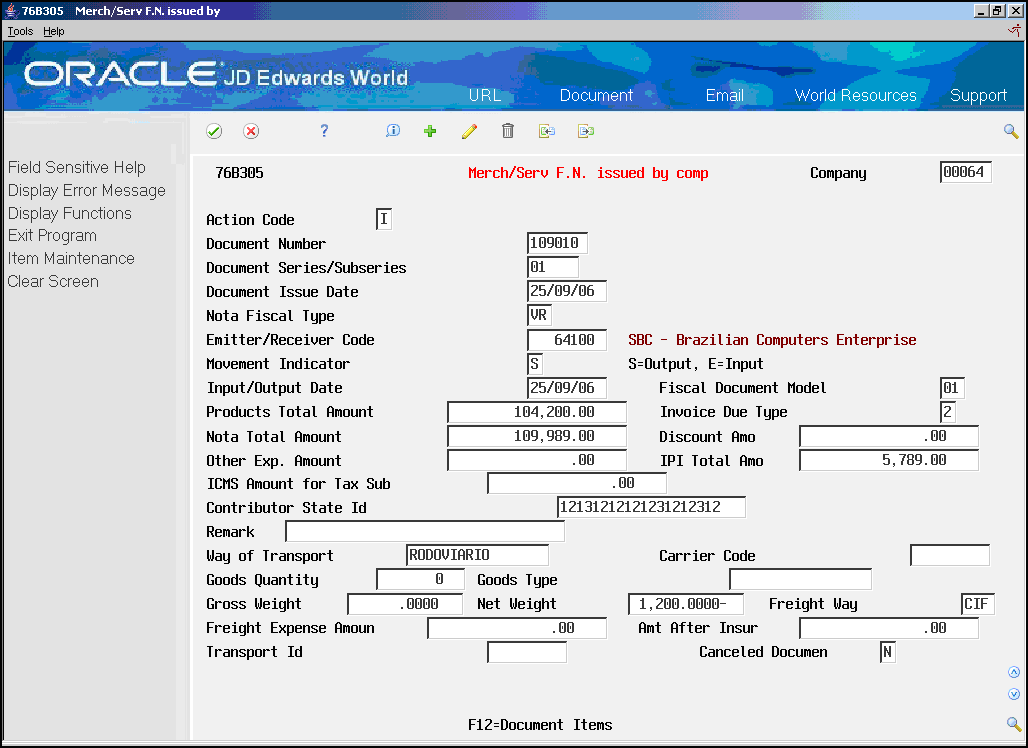Click the Gross Weight field
The width and height of the screenshot is (1028, 748).
coord(405,604)
